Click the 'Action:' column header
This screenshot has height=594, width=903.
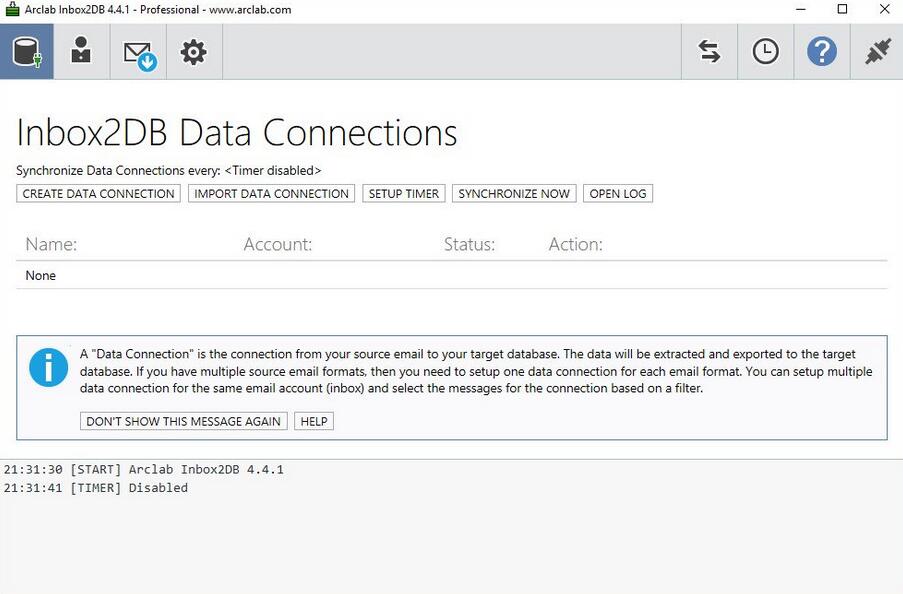(x=575, y=244)
